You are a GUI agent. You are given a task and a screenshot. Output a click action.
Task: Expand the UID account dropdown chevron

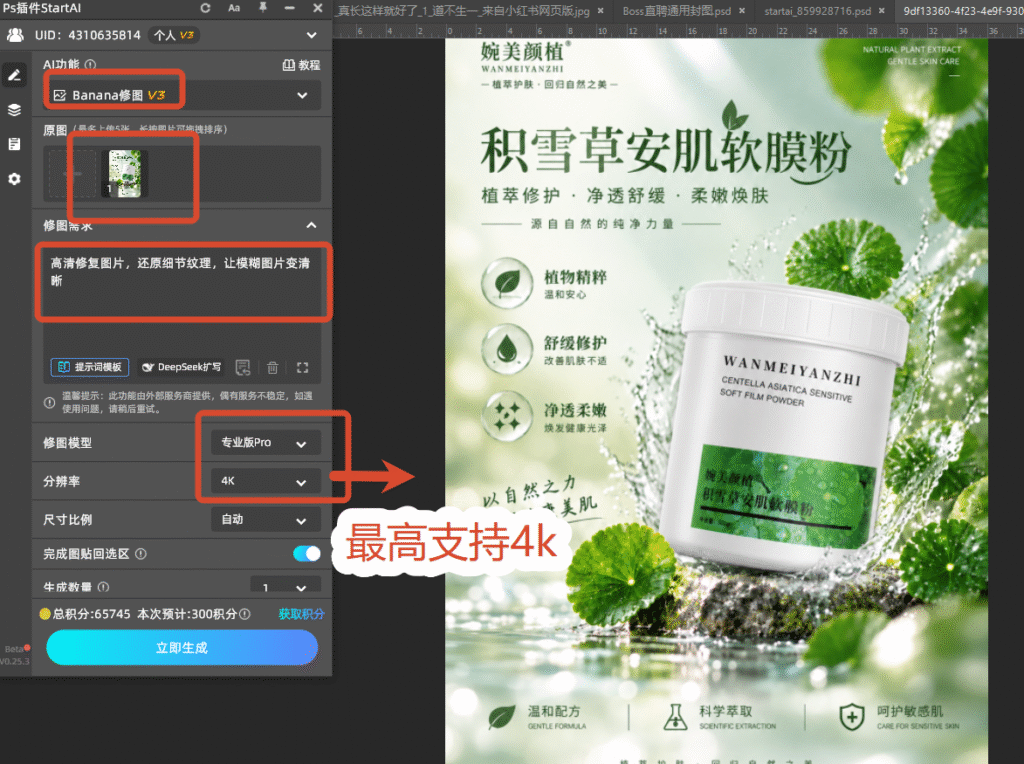tap(312, 35)
